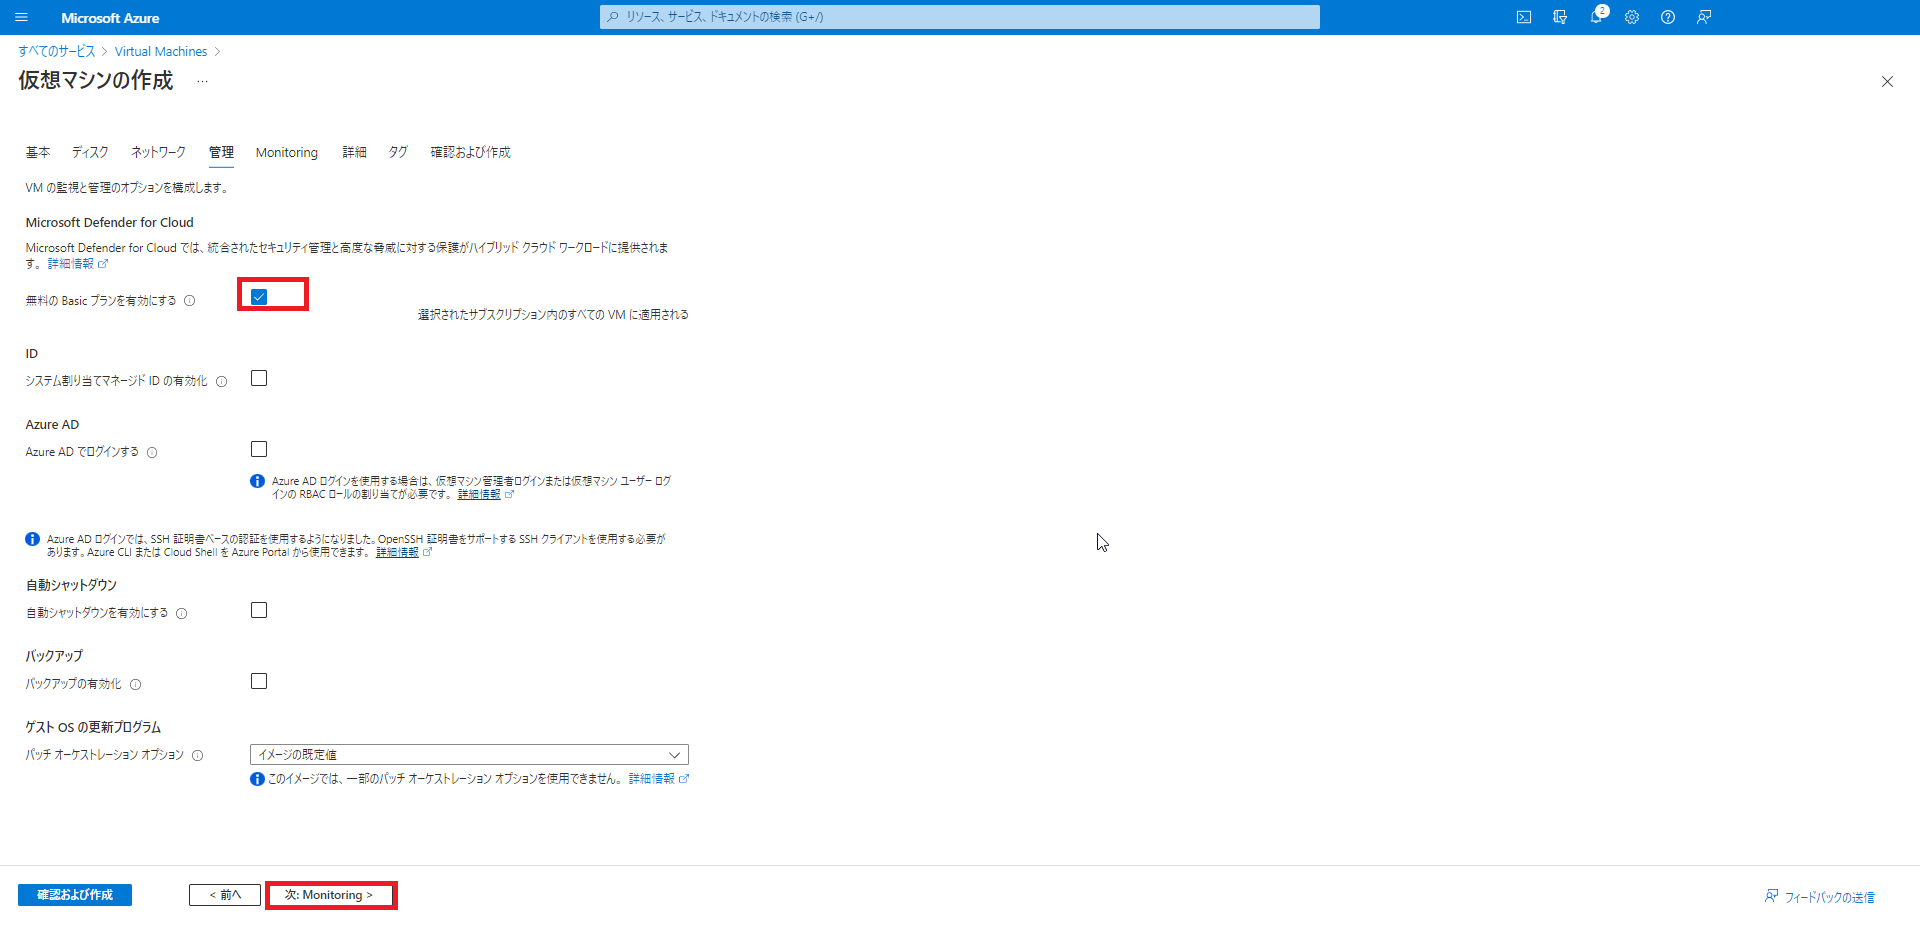Show info for 無料の Basic プラン
The width and height of the screenshot is (1920, 927).
point(189,301)
